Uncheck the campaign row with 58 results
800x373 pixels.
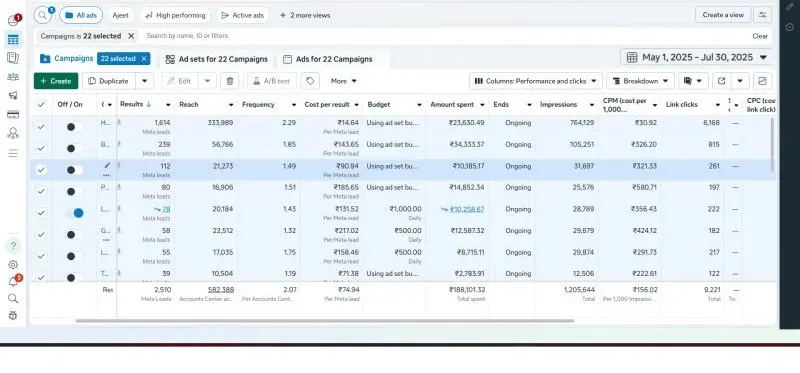point(41,234)
